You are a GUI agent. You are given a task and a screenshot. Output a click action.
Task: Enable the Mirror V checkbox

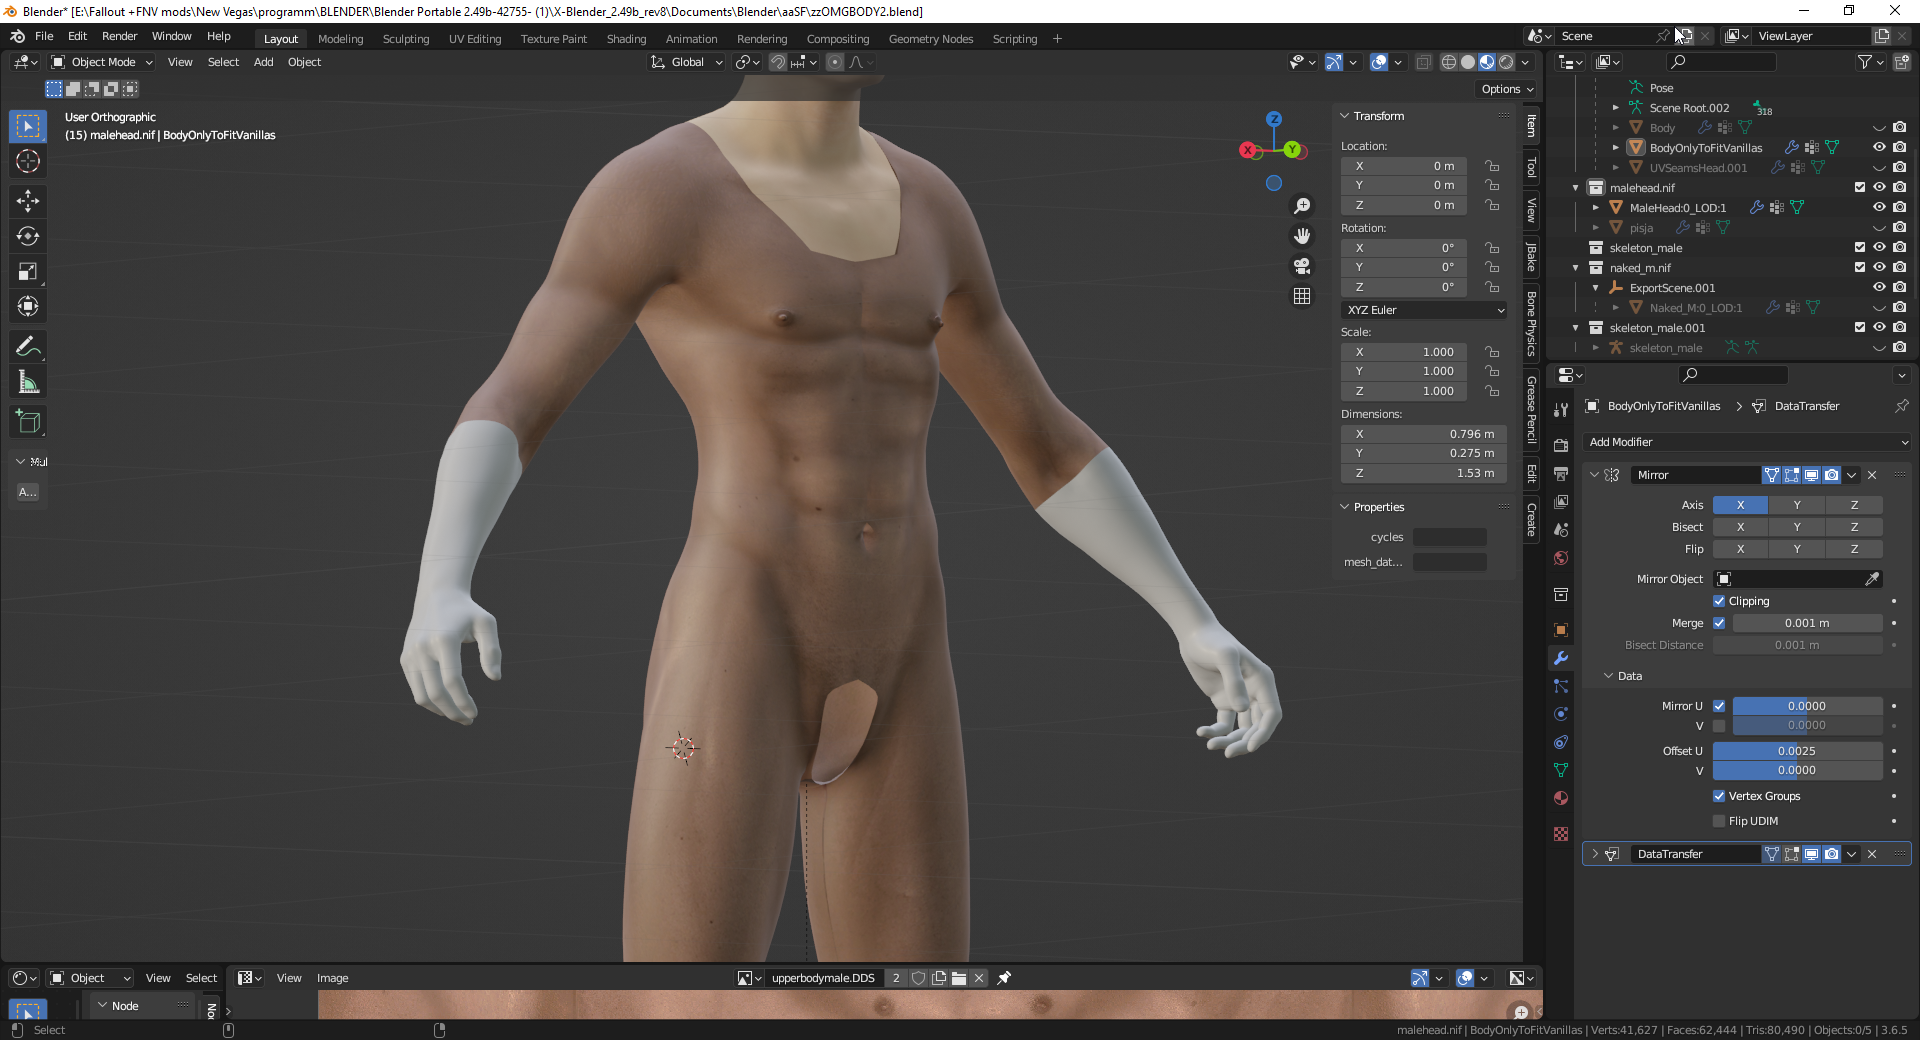(x=1719, y=726)
